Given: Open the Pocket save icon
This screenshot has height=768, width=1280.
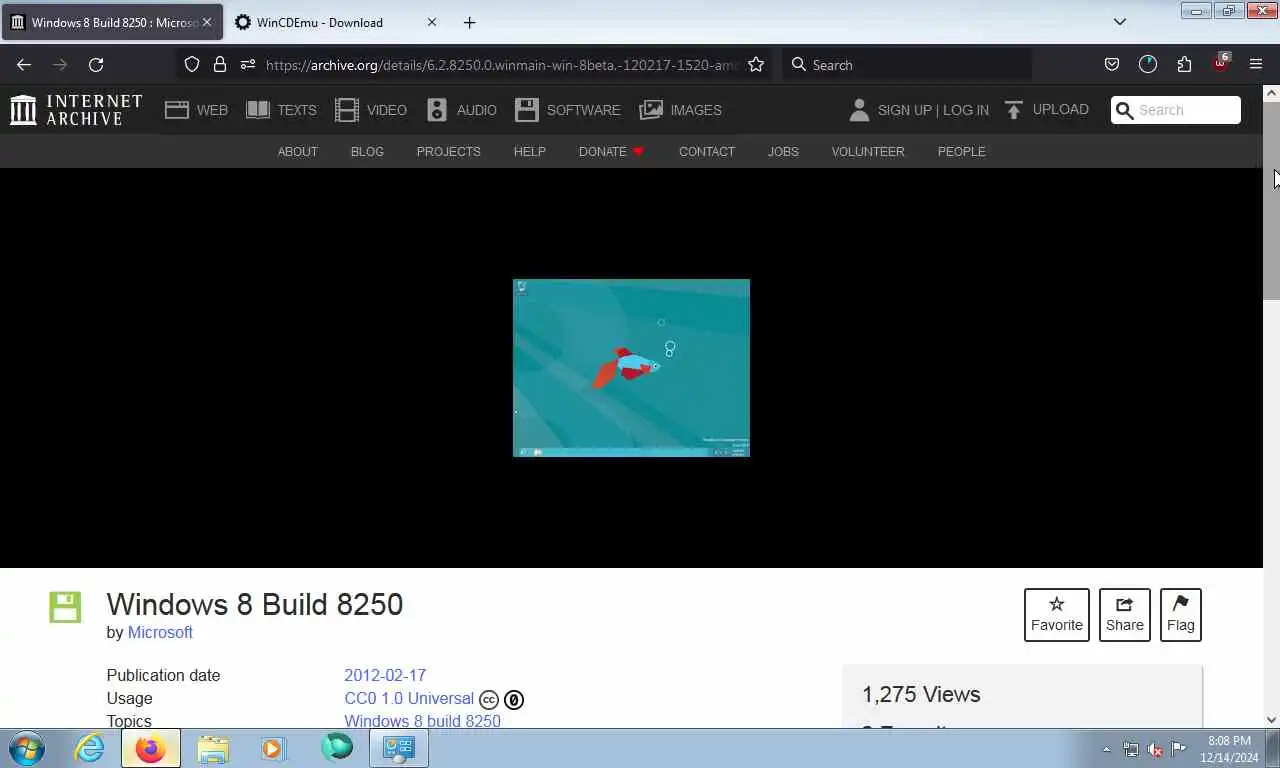Looking at the screenshot, I should click(1112, 64).
